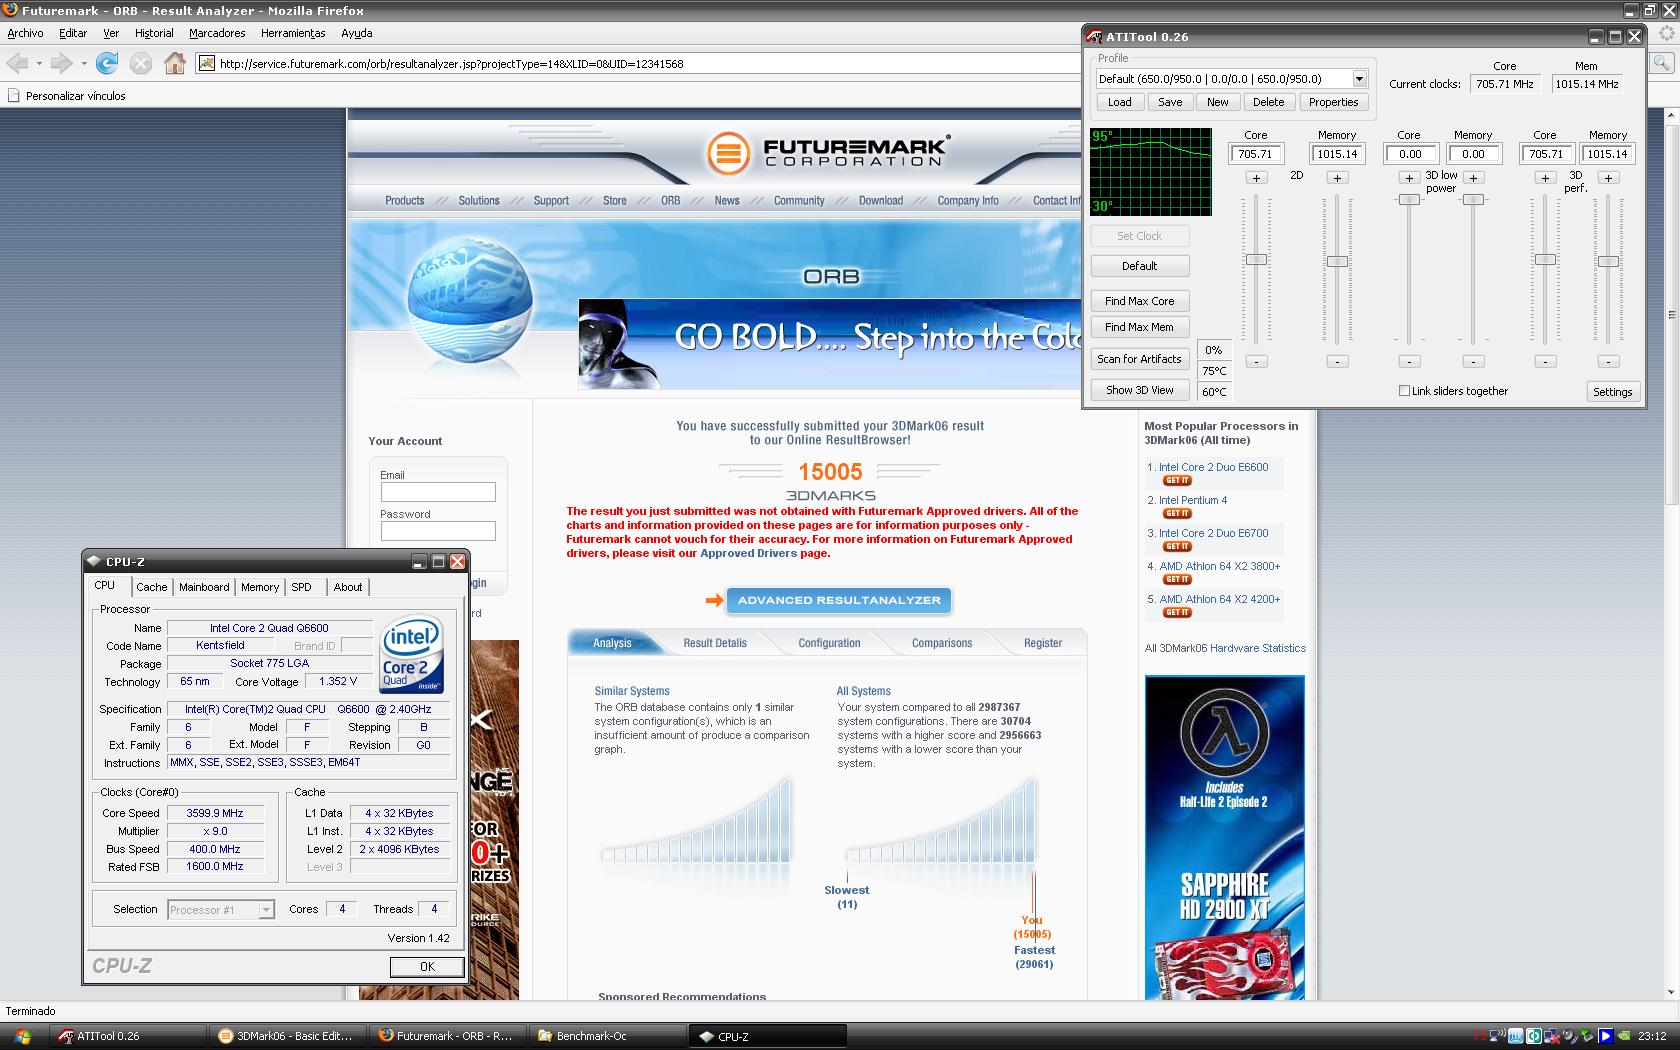Viewport: 1680px width, 1050px height.
Task: Open the Marcadores menu
Action: tap(217, 33)
